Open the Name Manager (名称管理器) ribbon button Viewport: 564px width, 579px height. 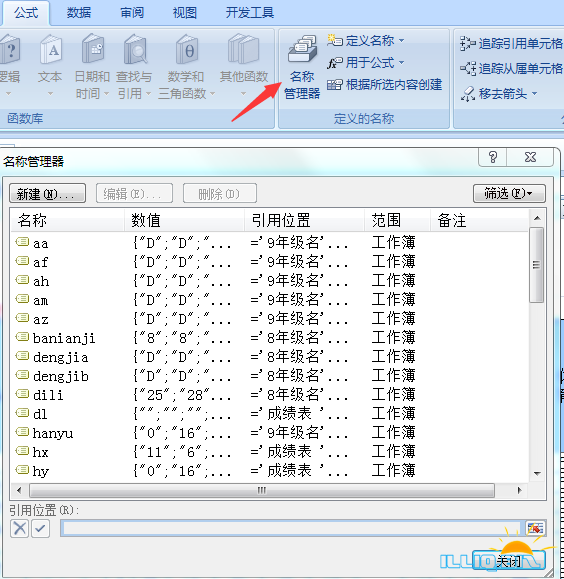click(x=302, y=68)
